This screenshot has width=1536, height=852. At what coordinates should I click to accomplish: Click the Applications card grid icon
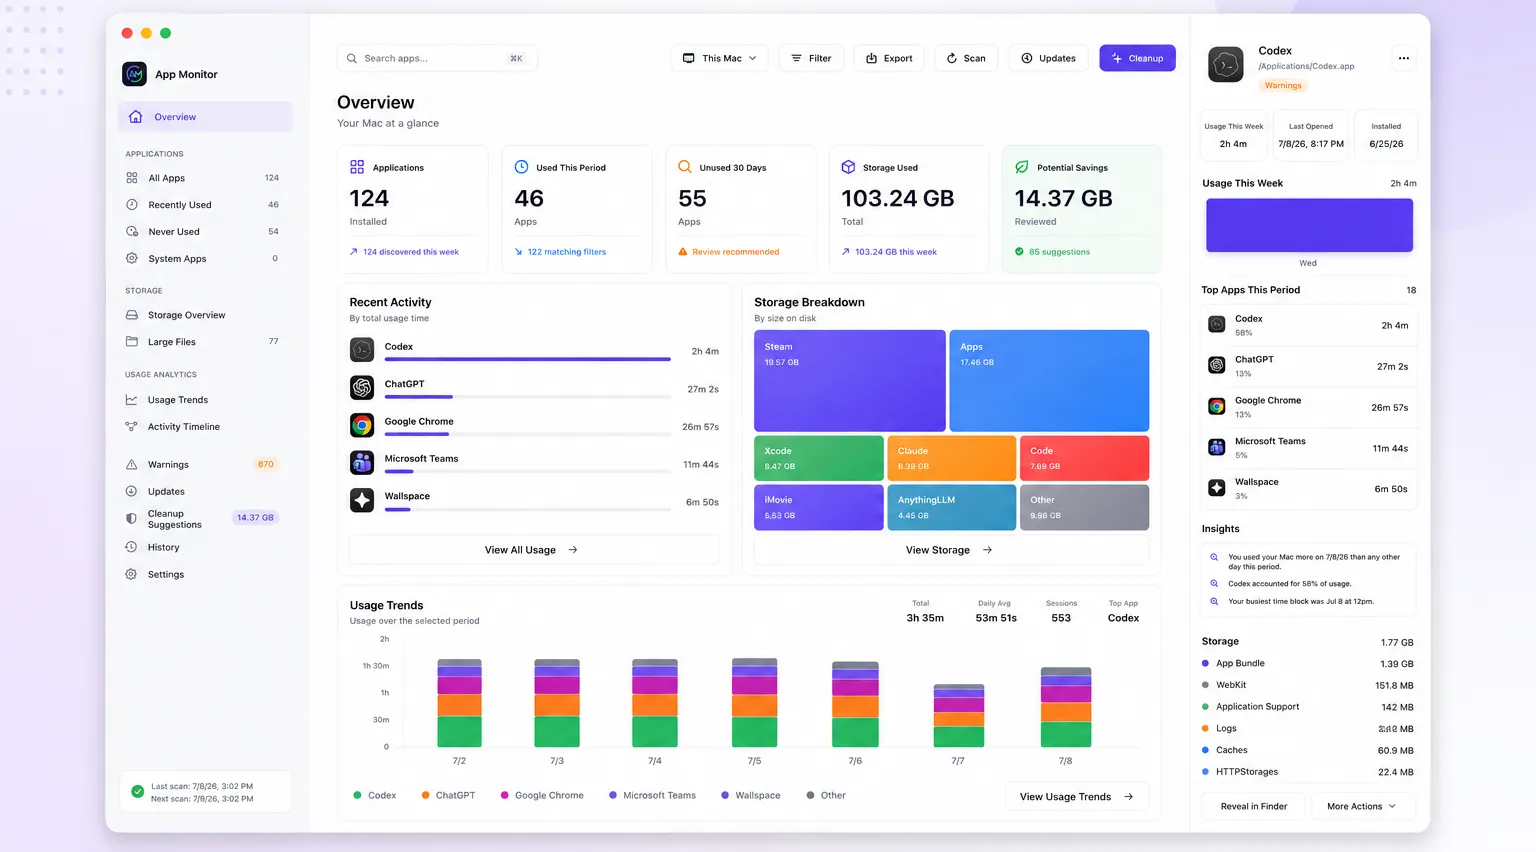[357, 167]
